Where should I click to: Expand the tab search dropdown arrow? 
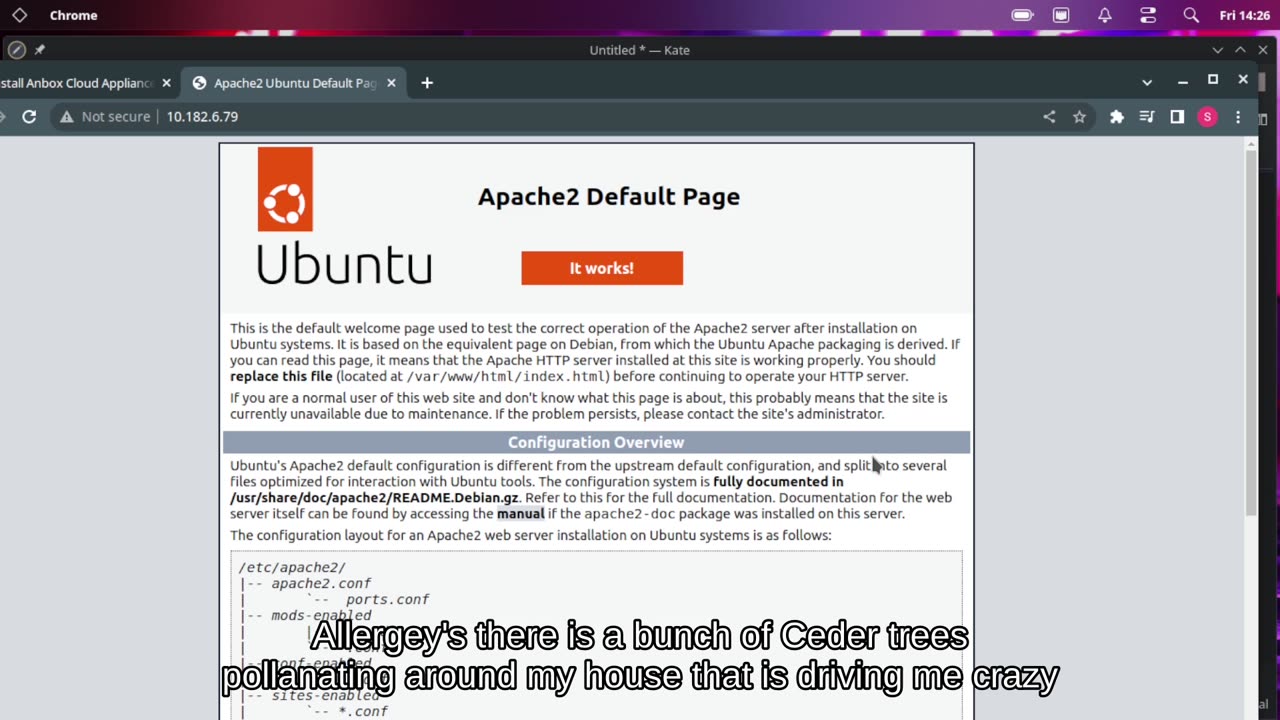coord(1147,82)
